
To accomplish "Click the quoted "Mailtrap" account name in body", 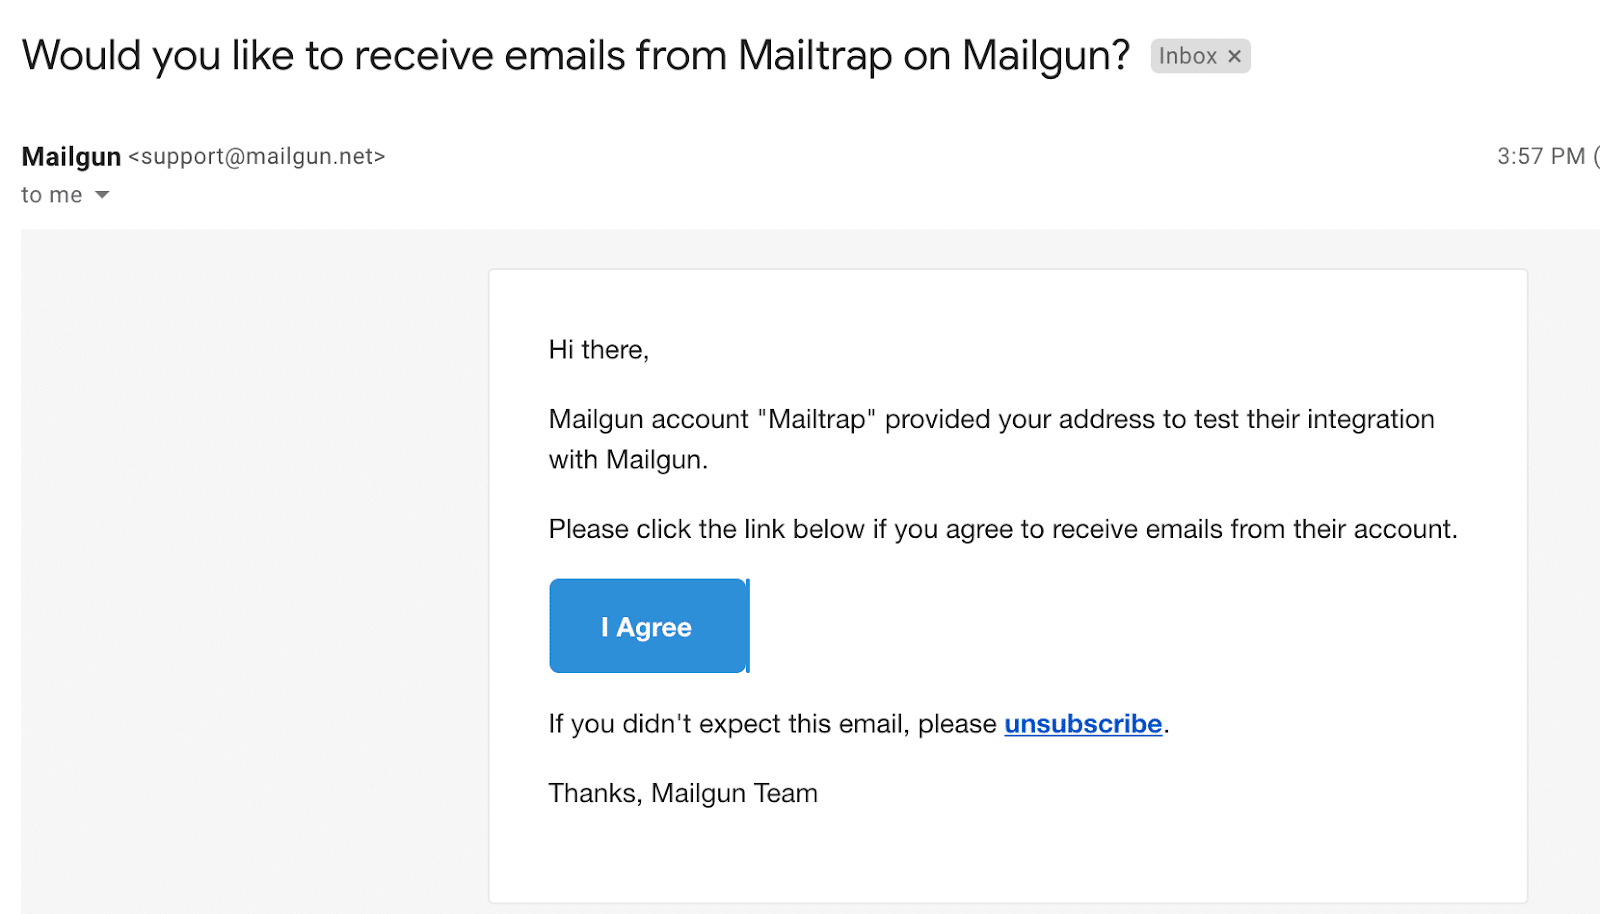I will click(x=816, y=420).
